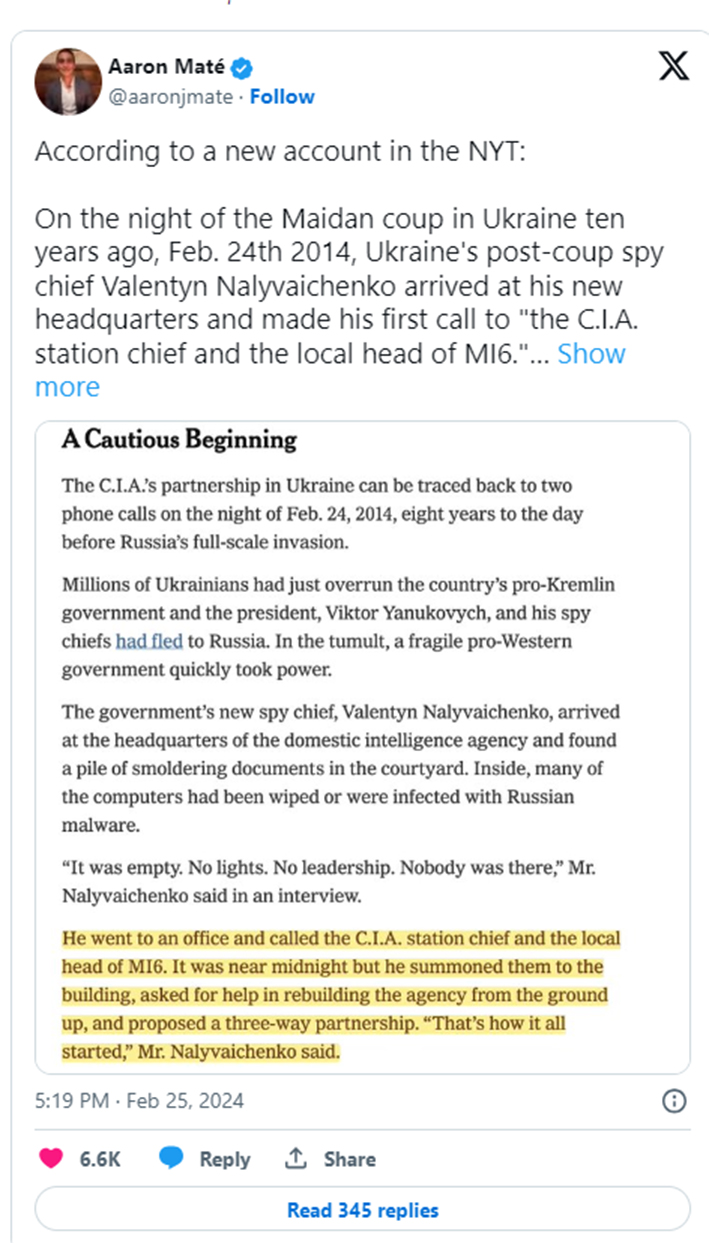Click the "A Cautious Beginning" heading
The image size is (709, 1243).
179,439
